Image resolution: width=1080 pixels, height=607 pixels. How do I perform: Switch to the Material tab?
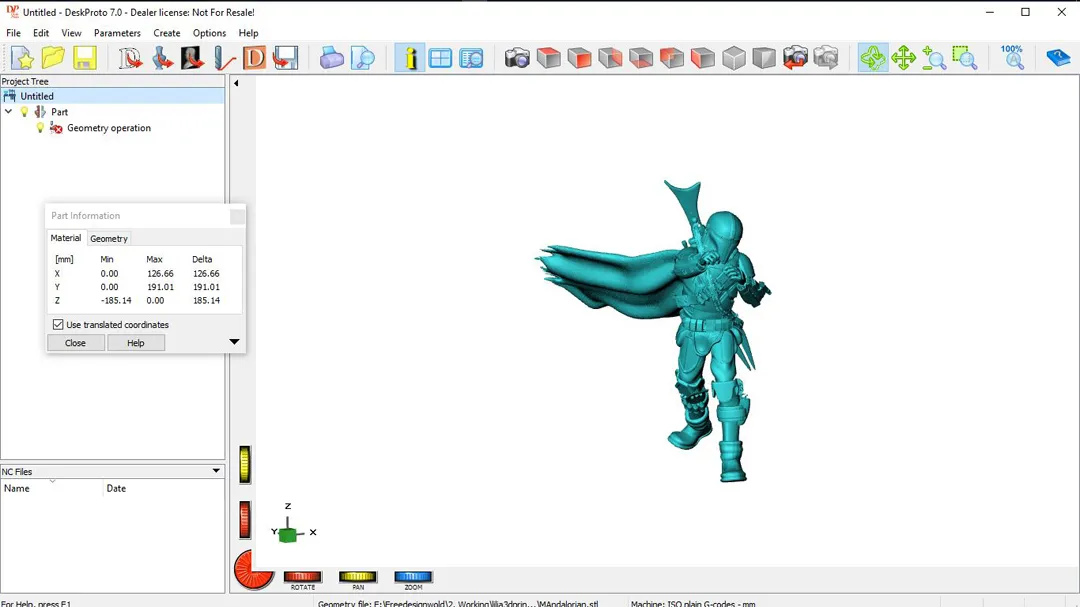coord(65,238)
